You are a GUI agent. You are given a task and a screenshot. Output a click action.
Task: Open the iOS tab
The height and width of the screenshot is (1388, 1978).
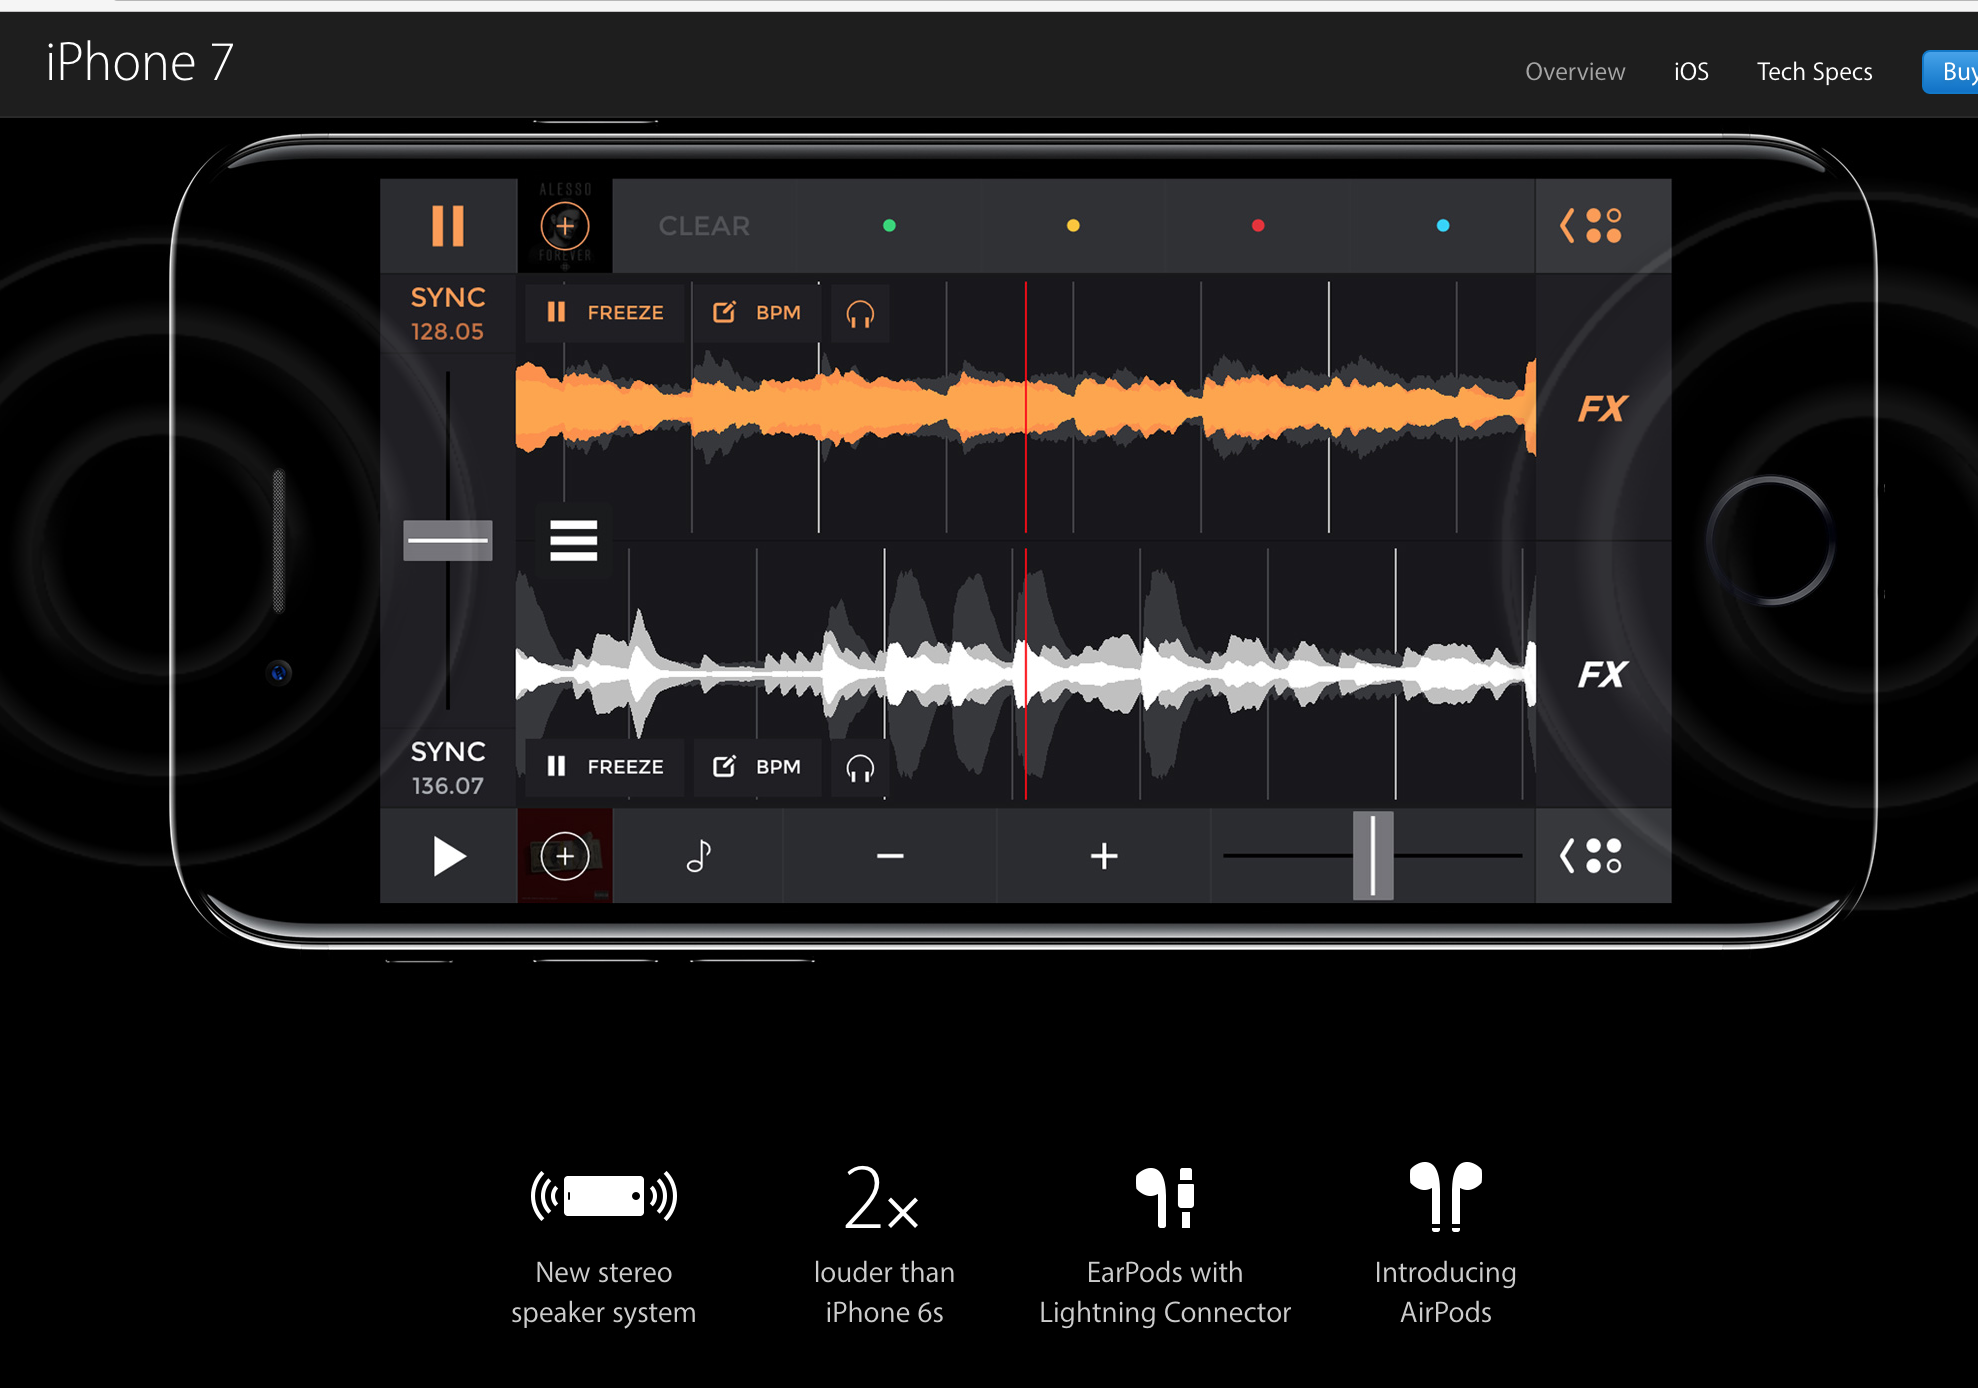pyautogui.click(x=1691, y=72)
